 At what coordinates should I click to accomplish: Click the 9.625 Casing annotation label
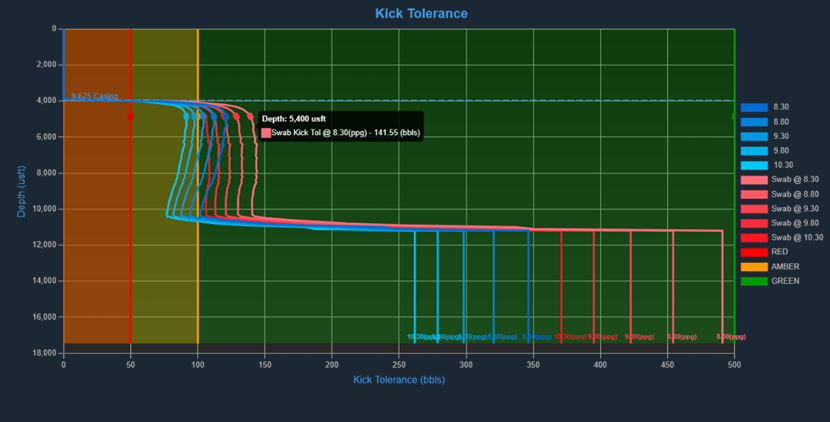94,96
